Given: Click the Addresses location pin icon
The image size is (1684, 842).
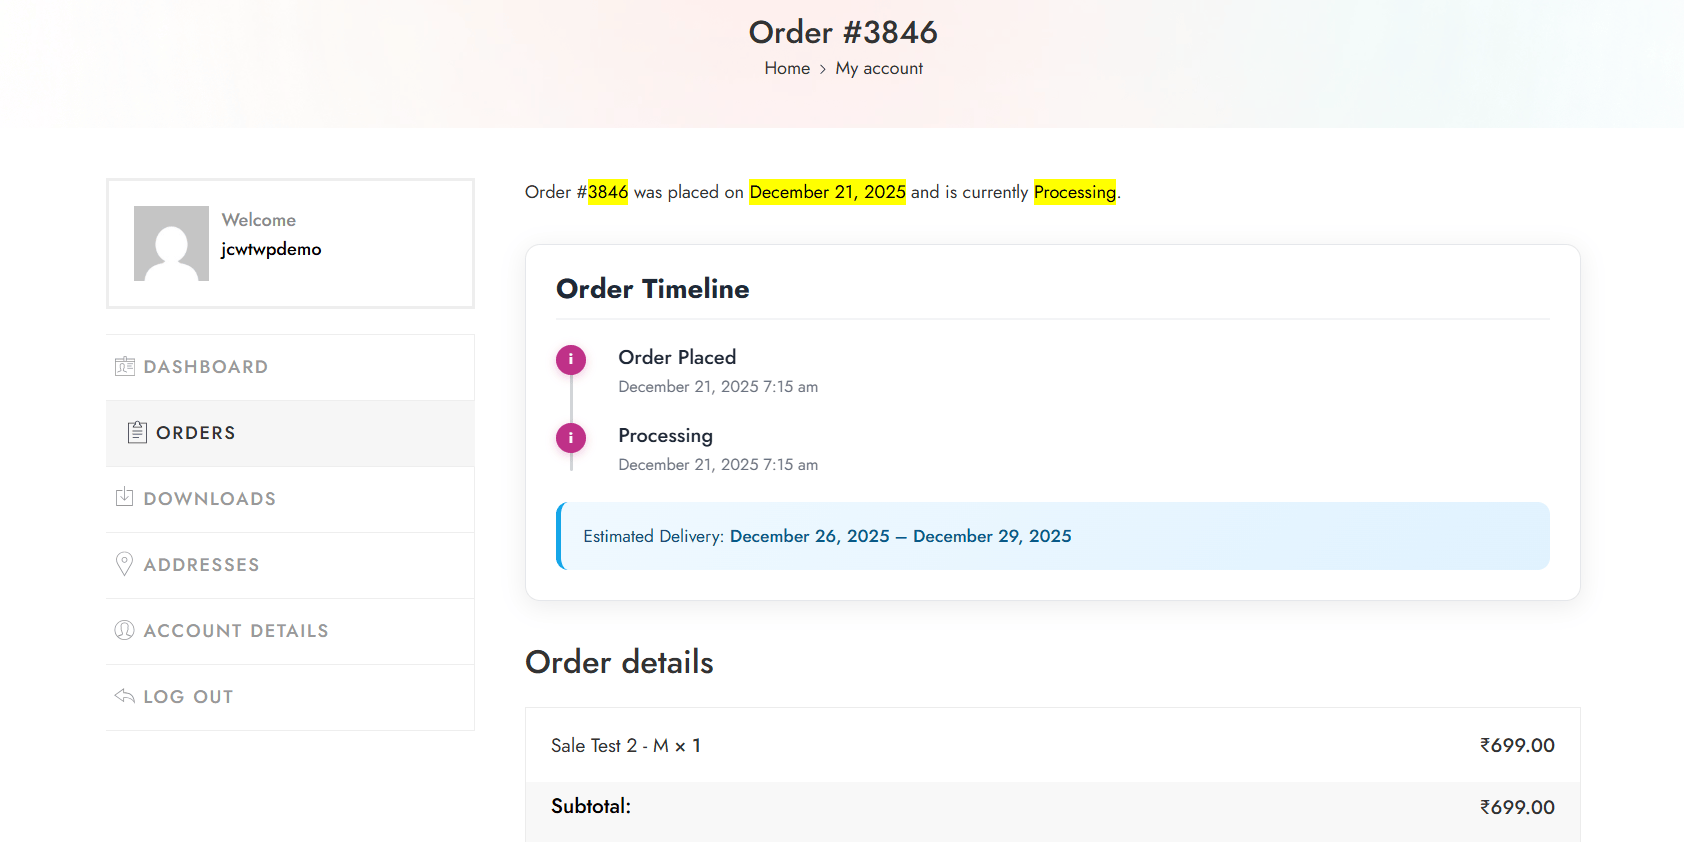Looking at the screenshot, I should coord(125,564).
